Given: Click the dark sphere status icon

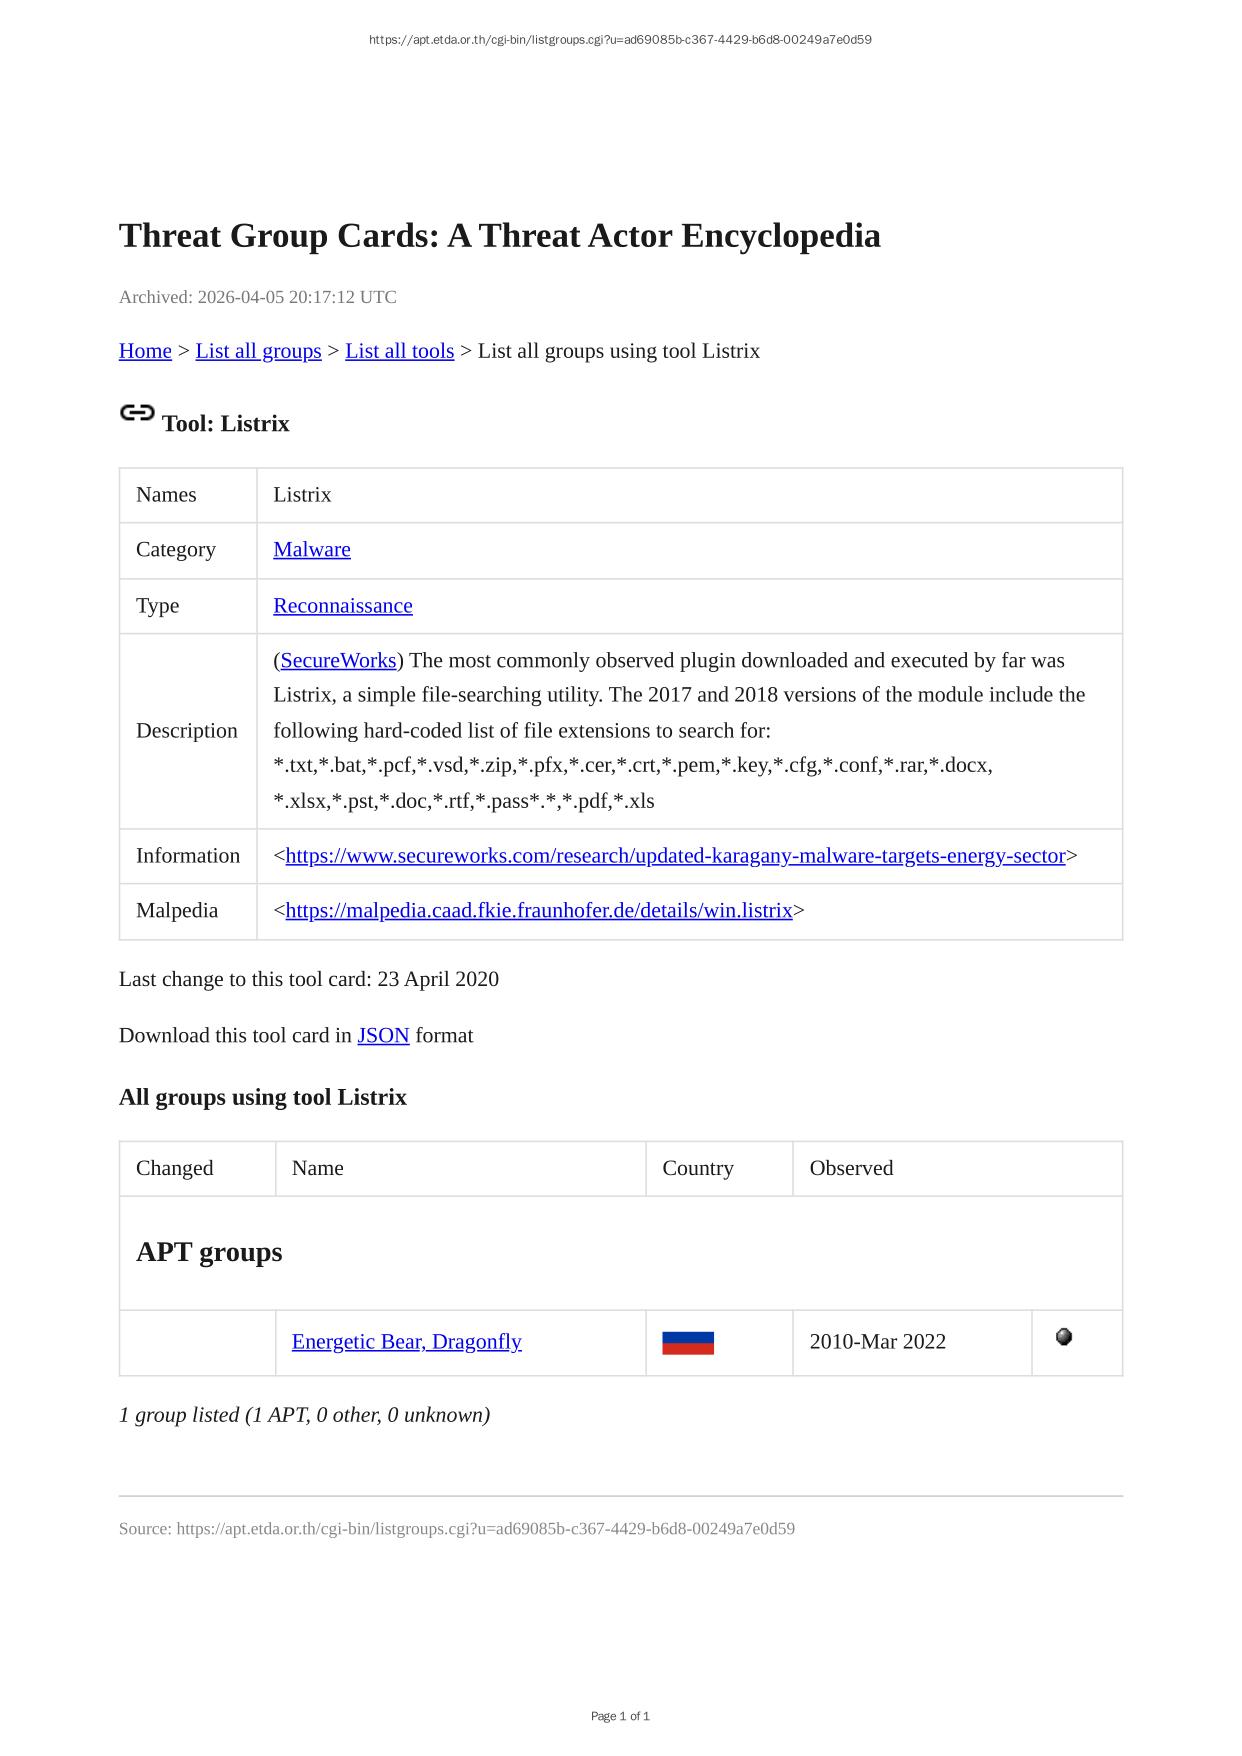Looking at the screenshot, I should (x=1064, y=1337).
